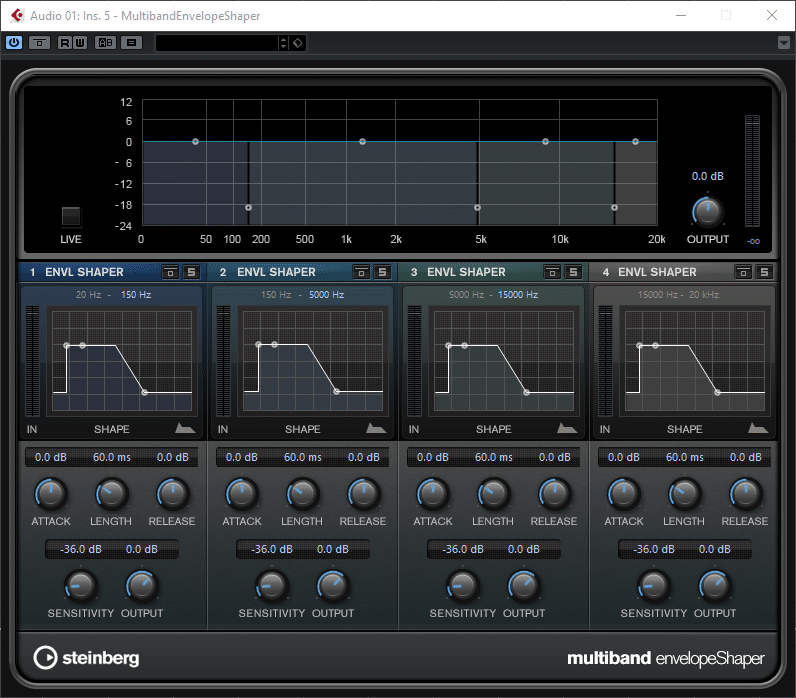Viewport: 796px width, 698px height.
Task: Solo band 4 ENVL SHAPER
Action: (764, 272)
